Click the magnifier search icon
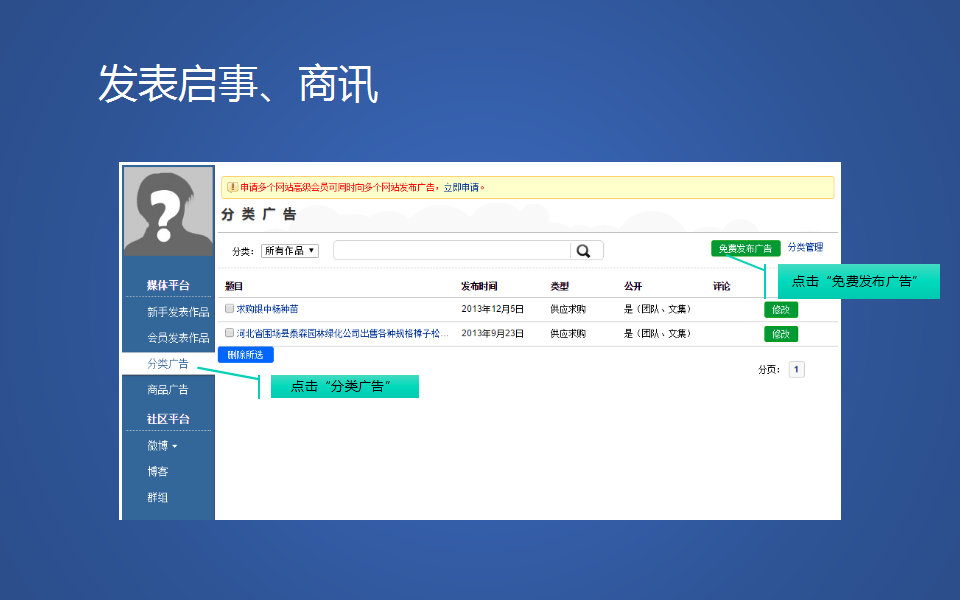The height and width of the screenshot is (600, 960). pos(583,251)
